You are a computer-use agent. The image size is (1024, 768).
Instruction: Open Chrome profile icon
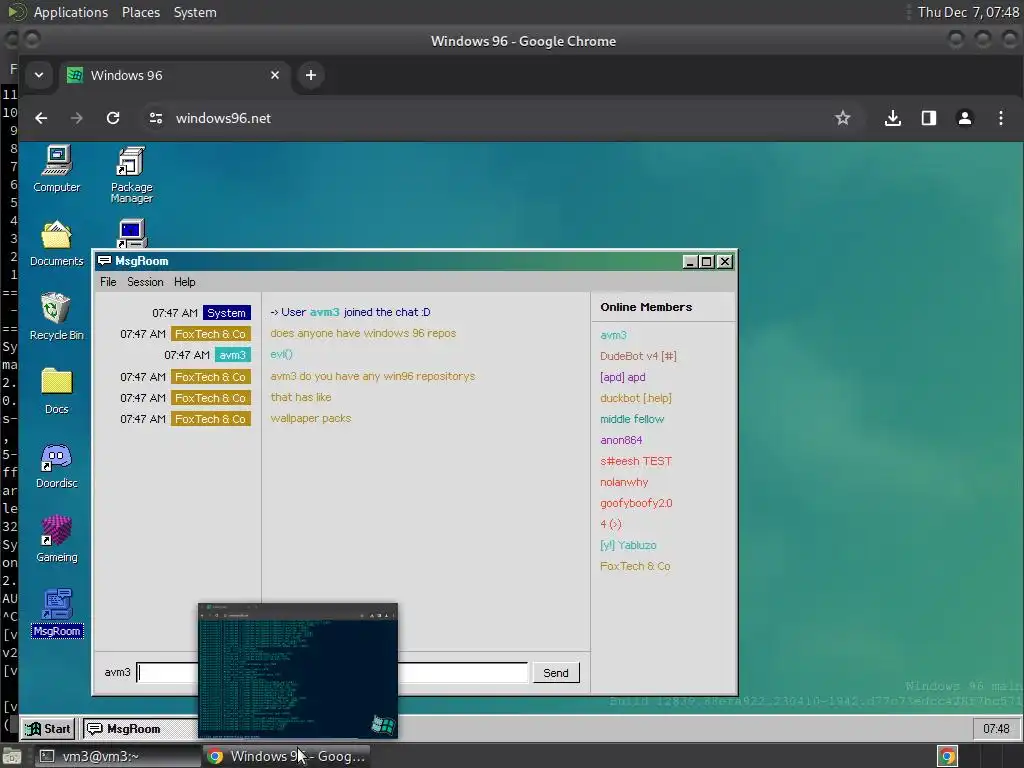(x=965, y=118)
